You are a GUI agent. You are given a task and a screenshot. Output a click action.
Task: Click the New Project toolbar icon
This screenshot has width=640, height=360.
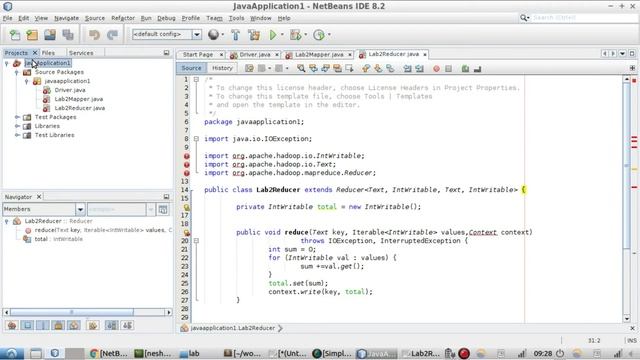coord(32,35)
